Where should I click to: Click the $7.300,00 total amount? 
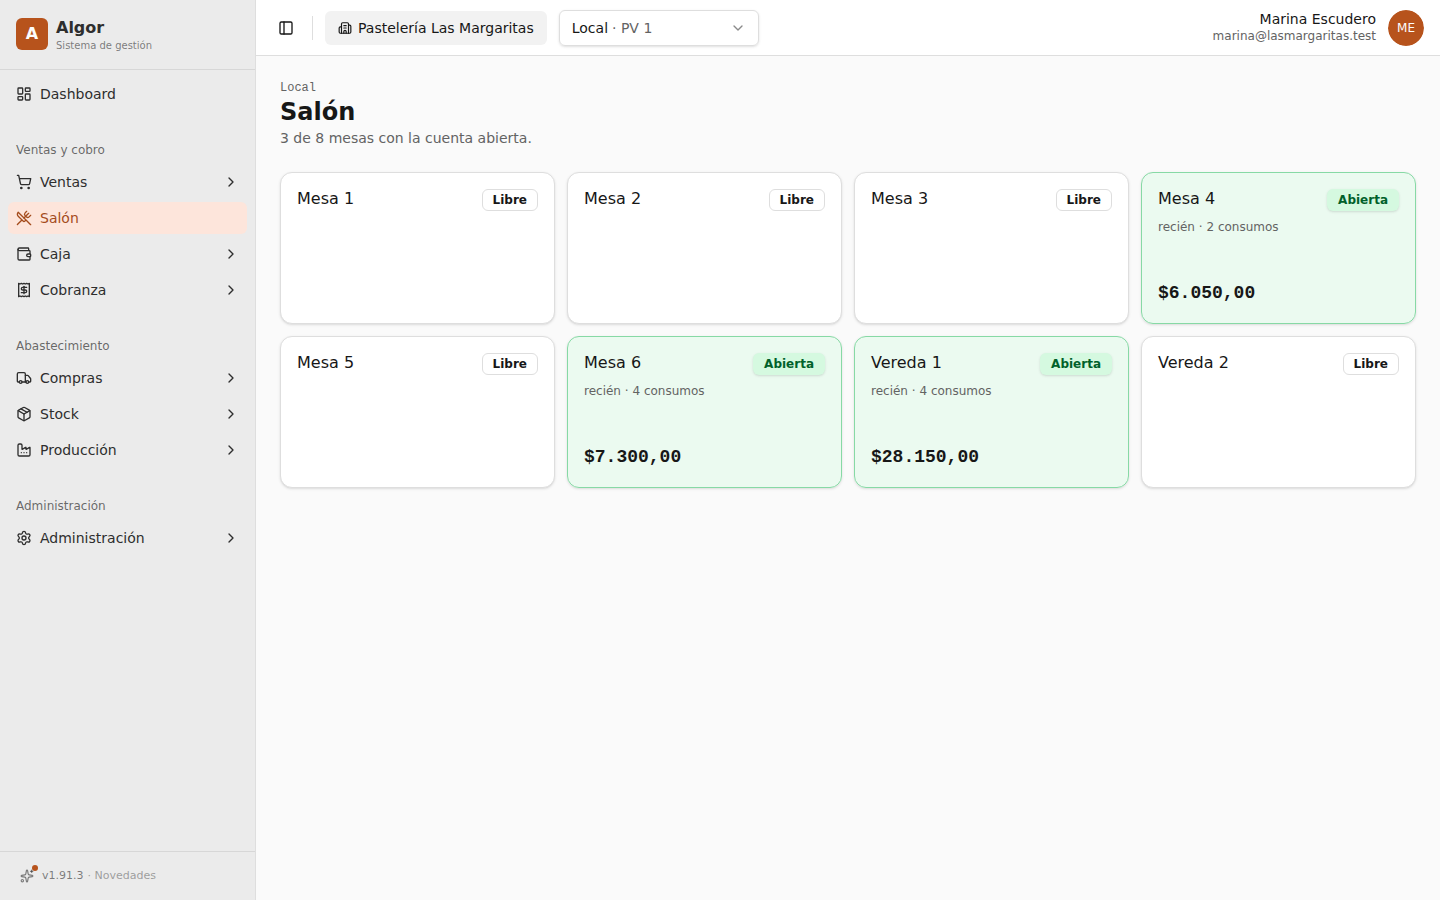point(633,456)
